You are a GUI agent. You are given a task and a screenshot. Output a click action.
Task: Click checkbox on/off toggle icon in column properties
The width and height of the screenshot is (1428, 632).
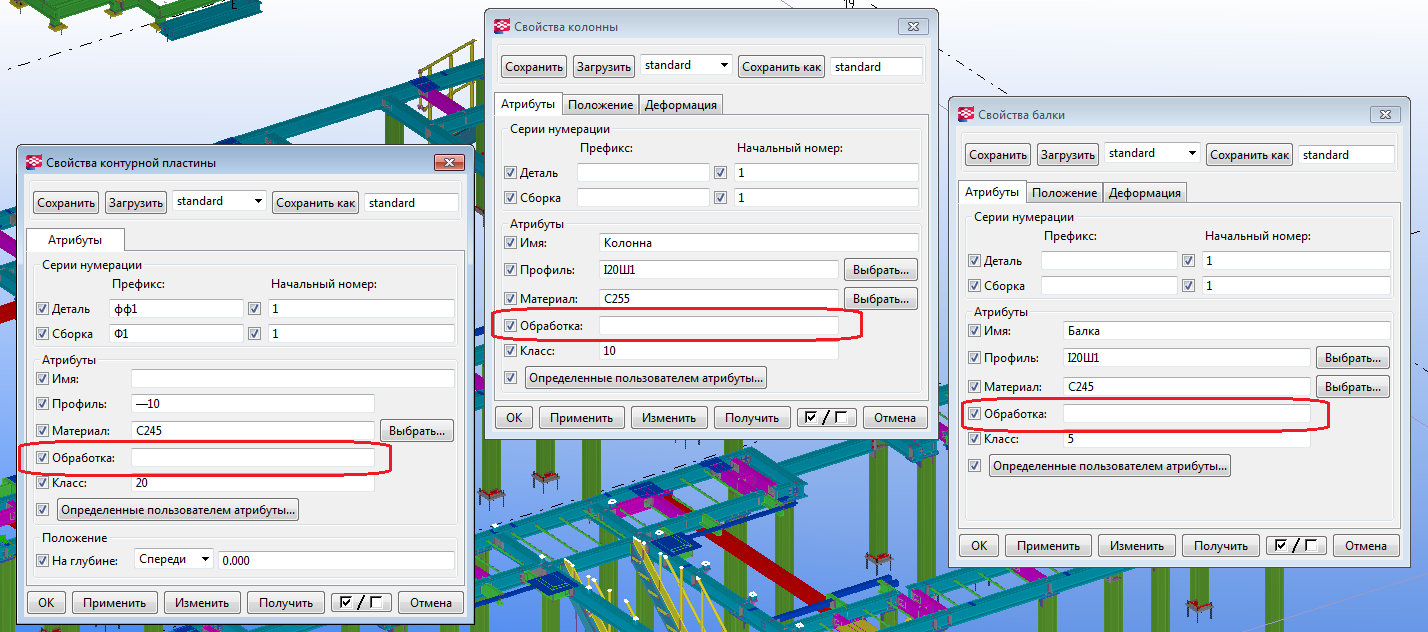[x=826, y=417]
